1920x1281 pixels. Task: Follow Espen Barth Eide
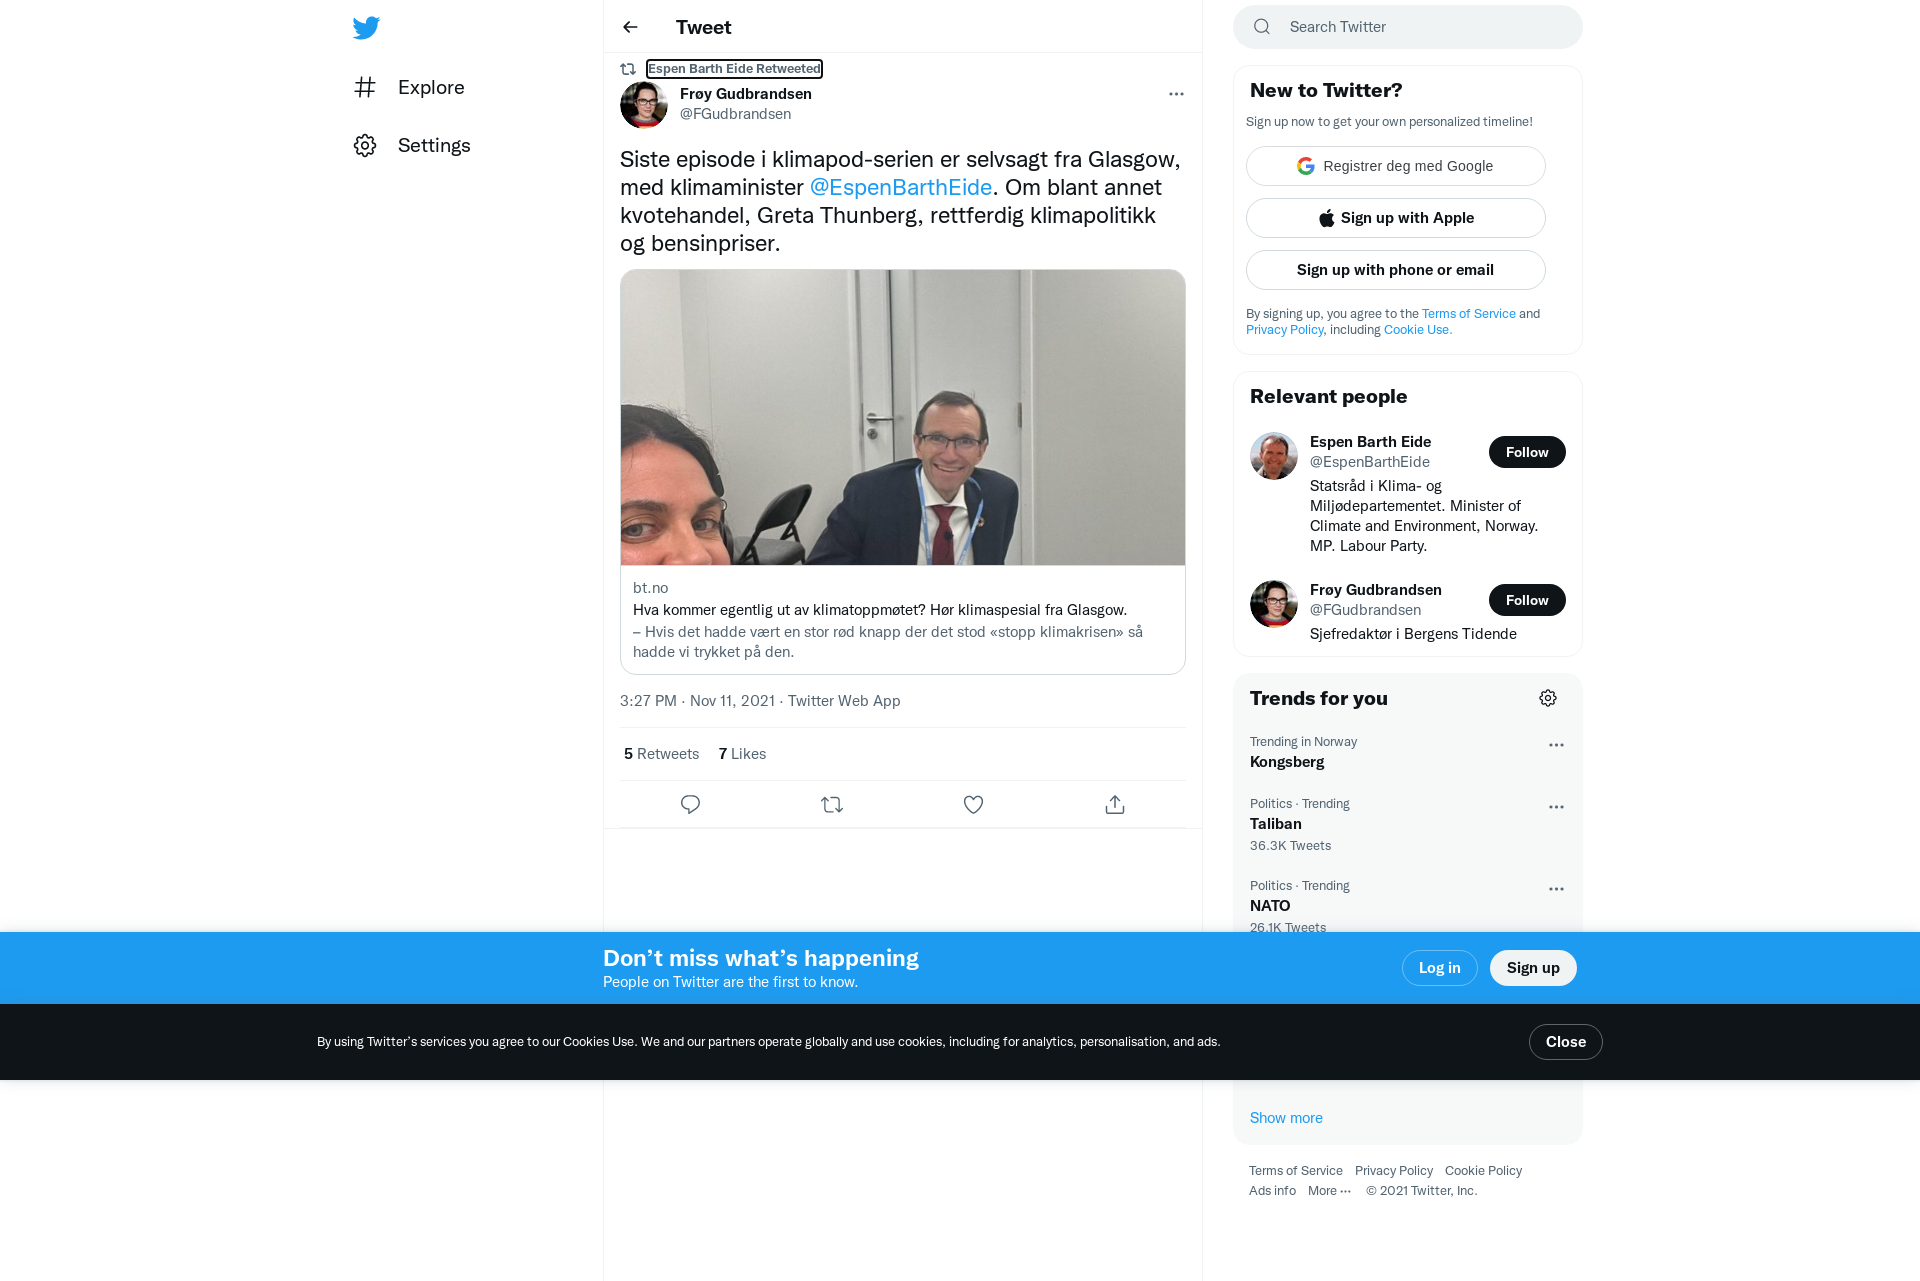coord(1527,452)
